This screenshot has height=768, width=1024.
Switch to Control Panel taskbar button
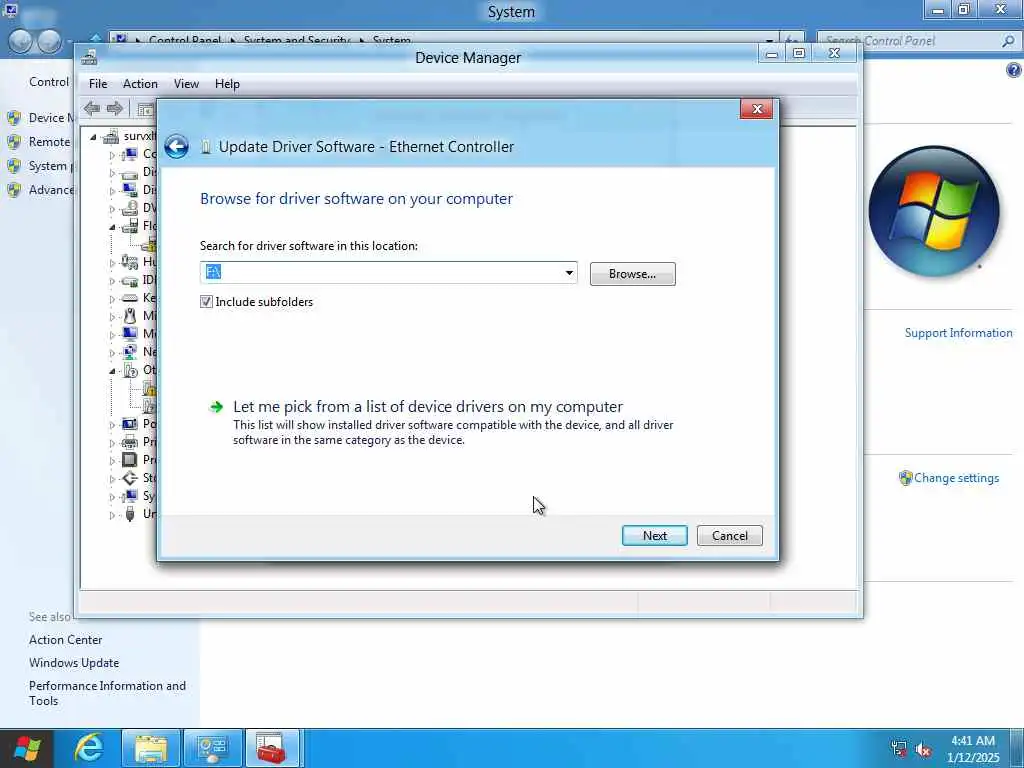212,748
